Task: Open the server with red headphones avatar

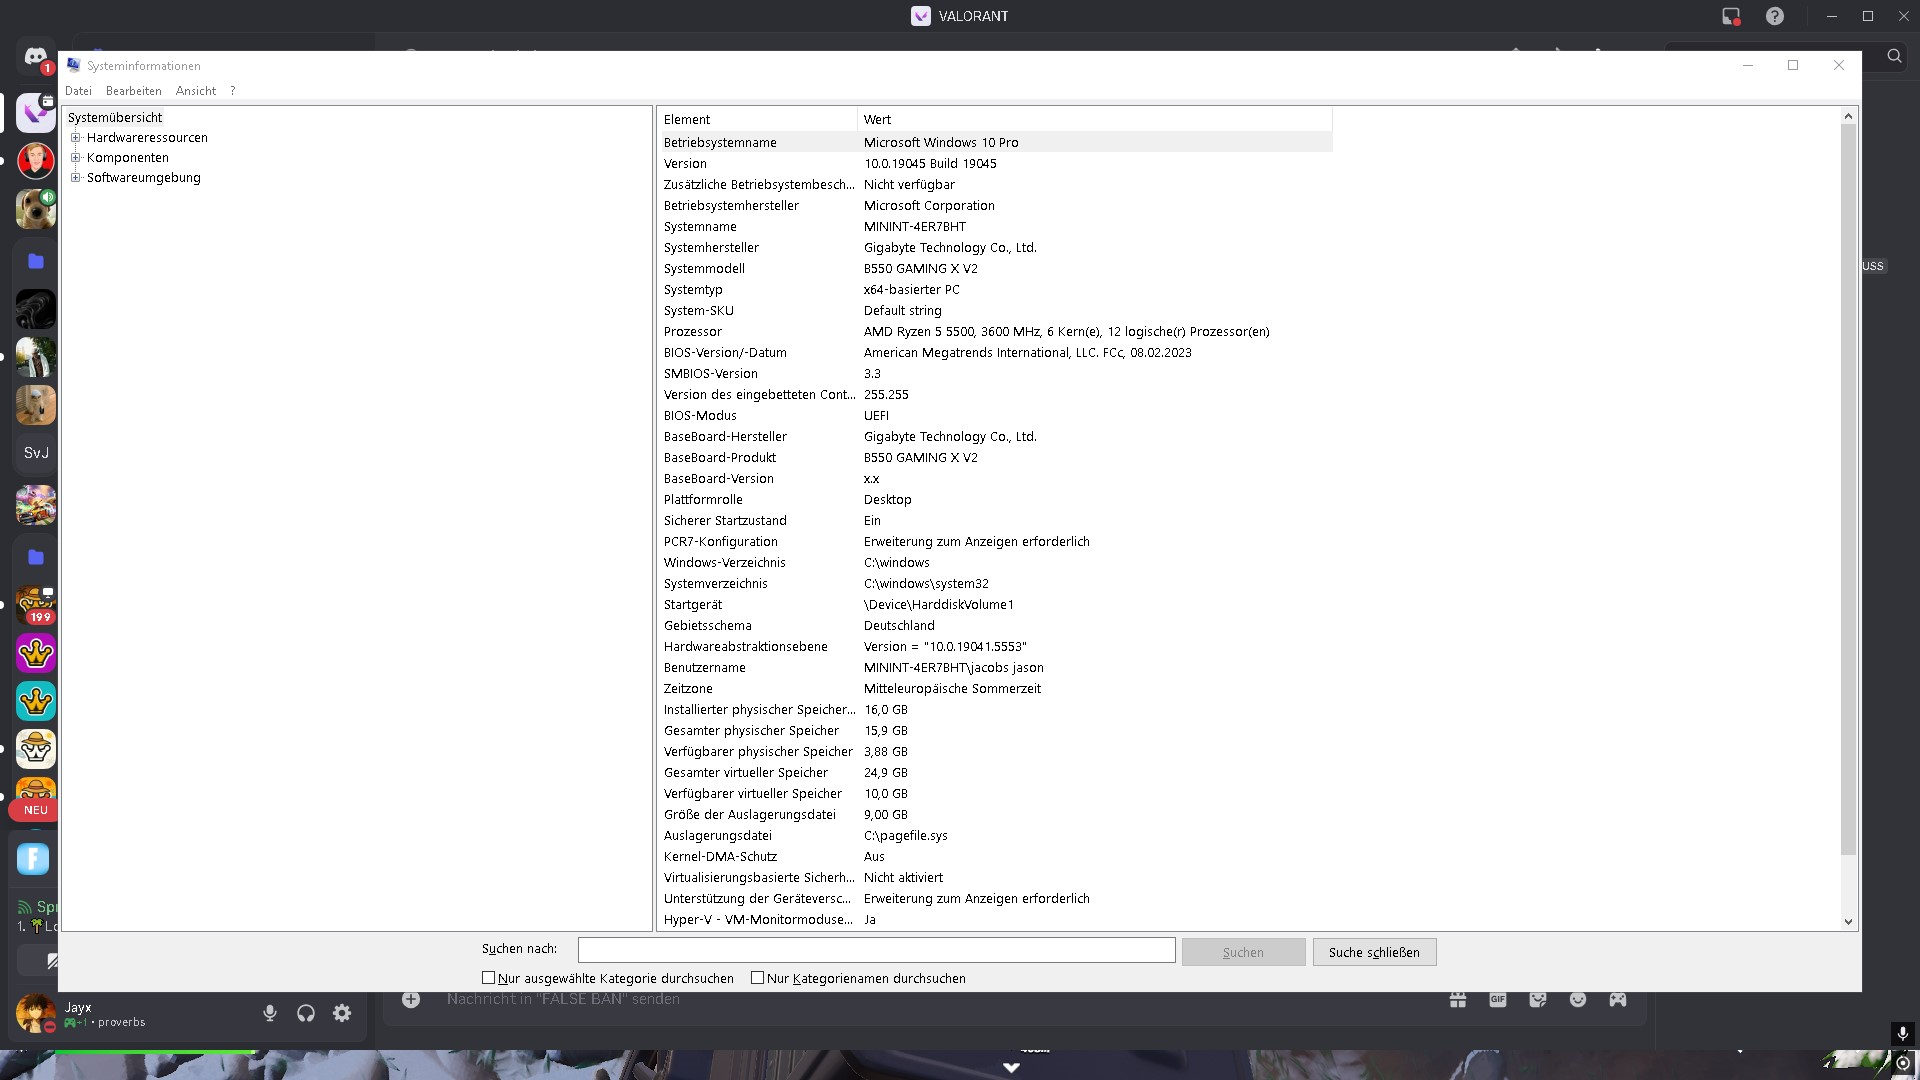Action: tap(36, 160)
